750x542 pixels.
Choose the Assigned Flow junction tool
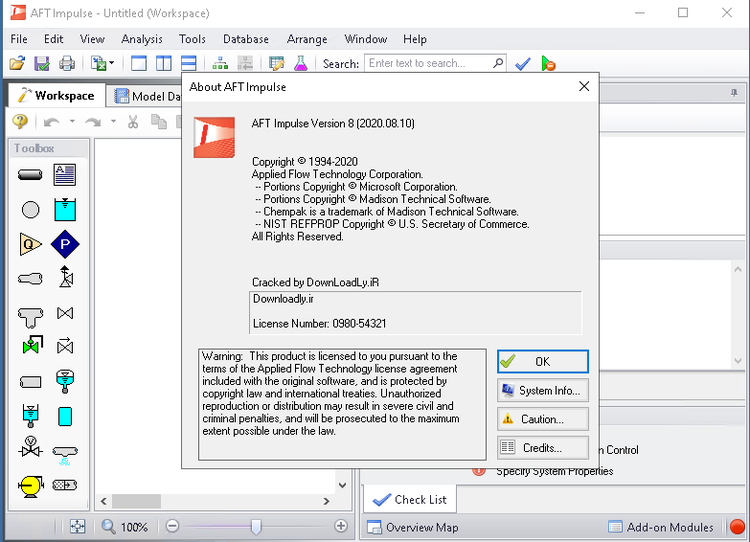(30, 244)
